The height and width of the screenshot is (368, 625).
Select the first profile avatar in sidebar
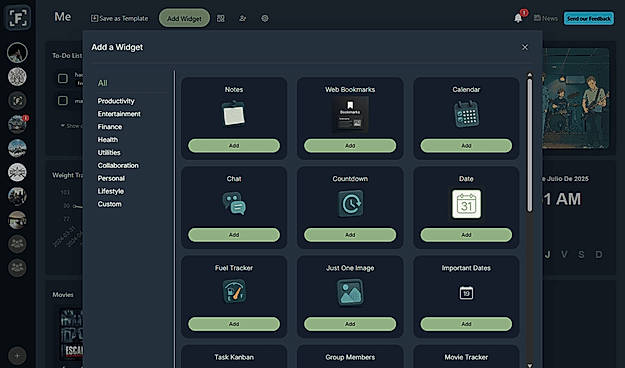point(17,53)
